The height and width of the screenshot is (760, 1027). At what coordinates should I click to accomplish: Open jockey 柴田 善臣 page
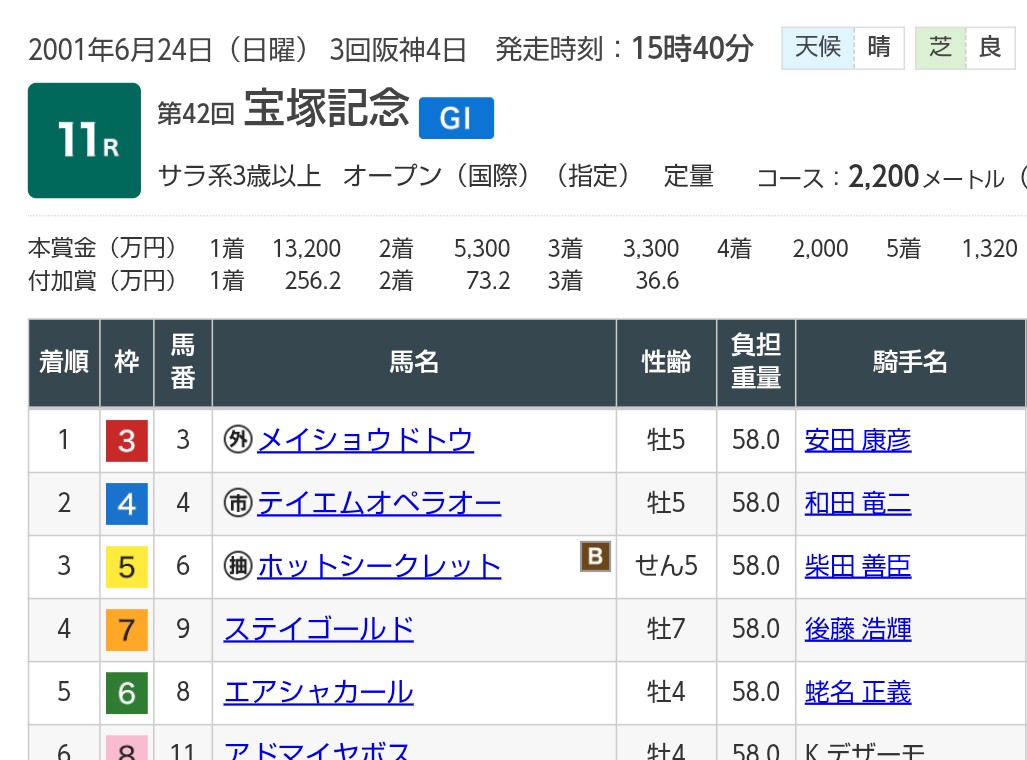[x=858, y=566]
